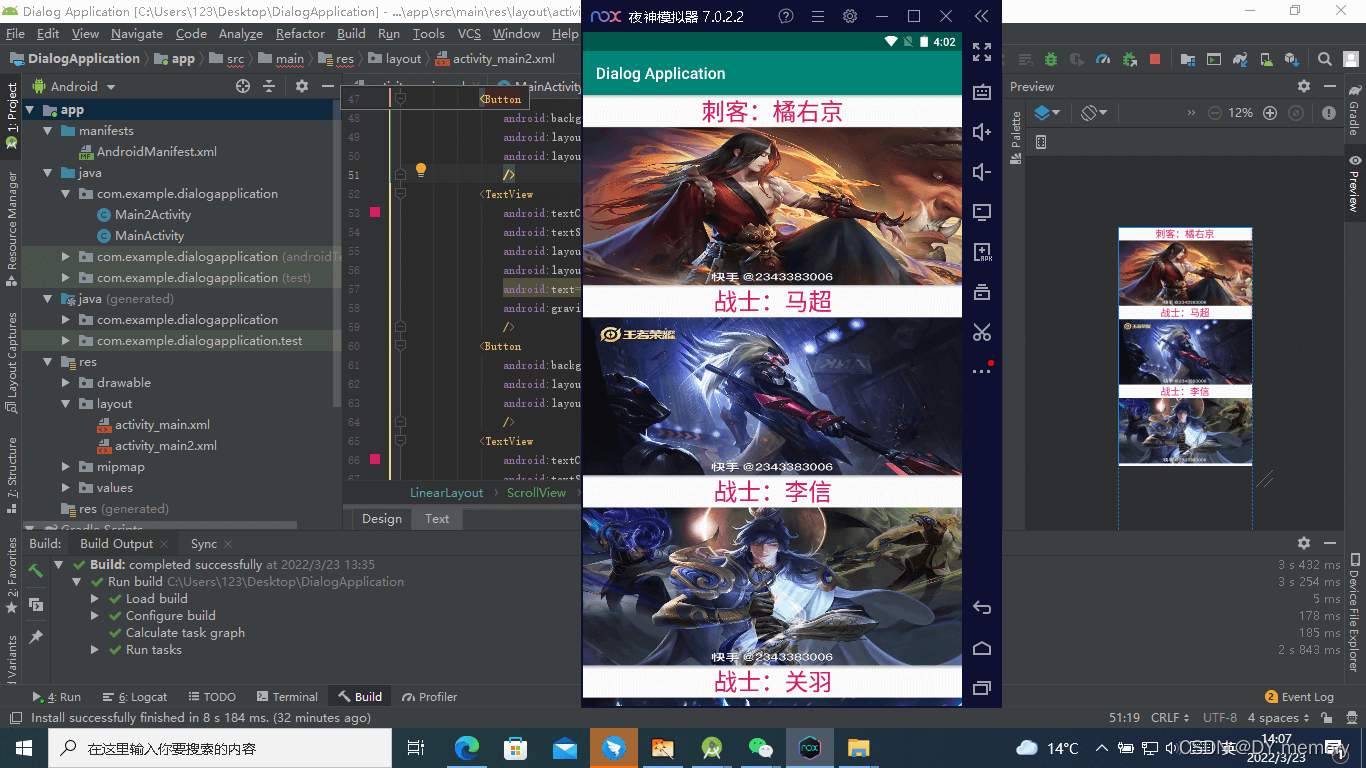Tap the Nox Android back button
The image size is (1366, 768).
982,608
